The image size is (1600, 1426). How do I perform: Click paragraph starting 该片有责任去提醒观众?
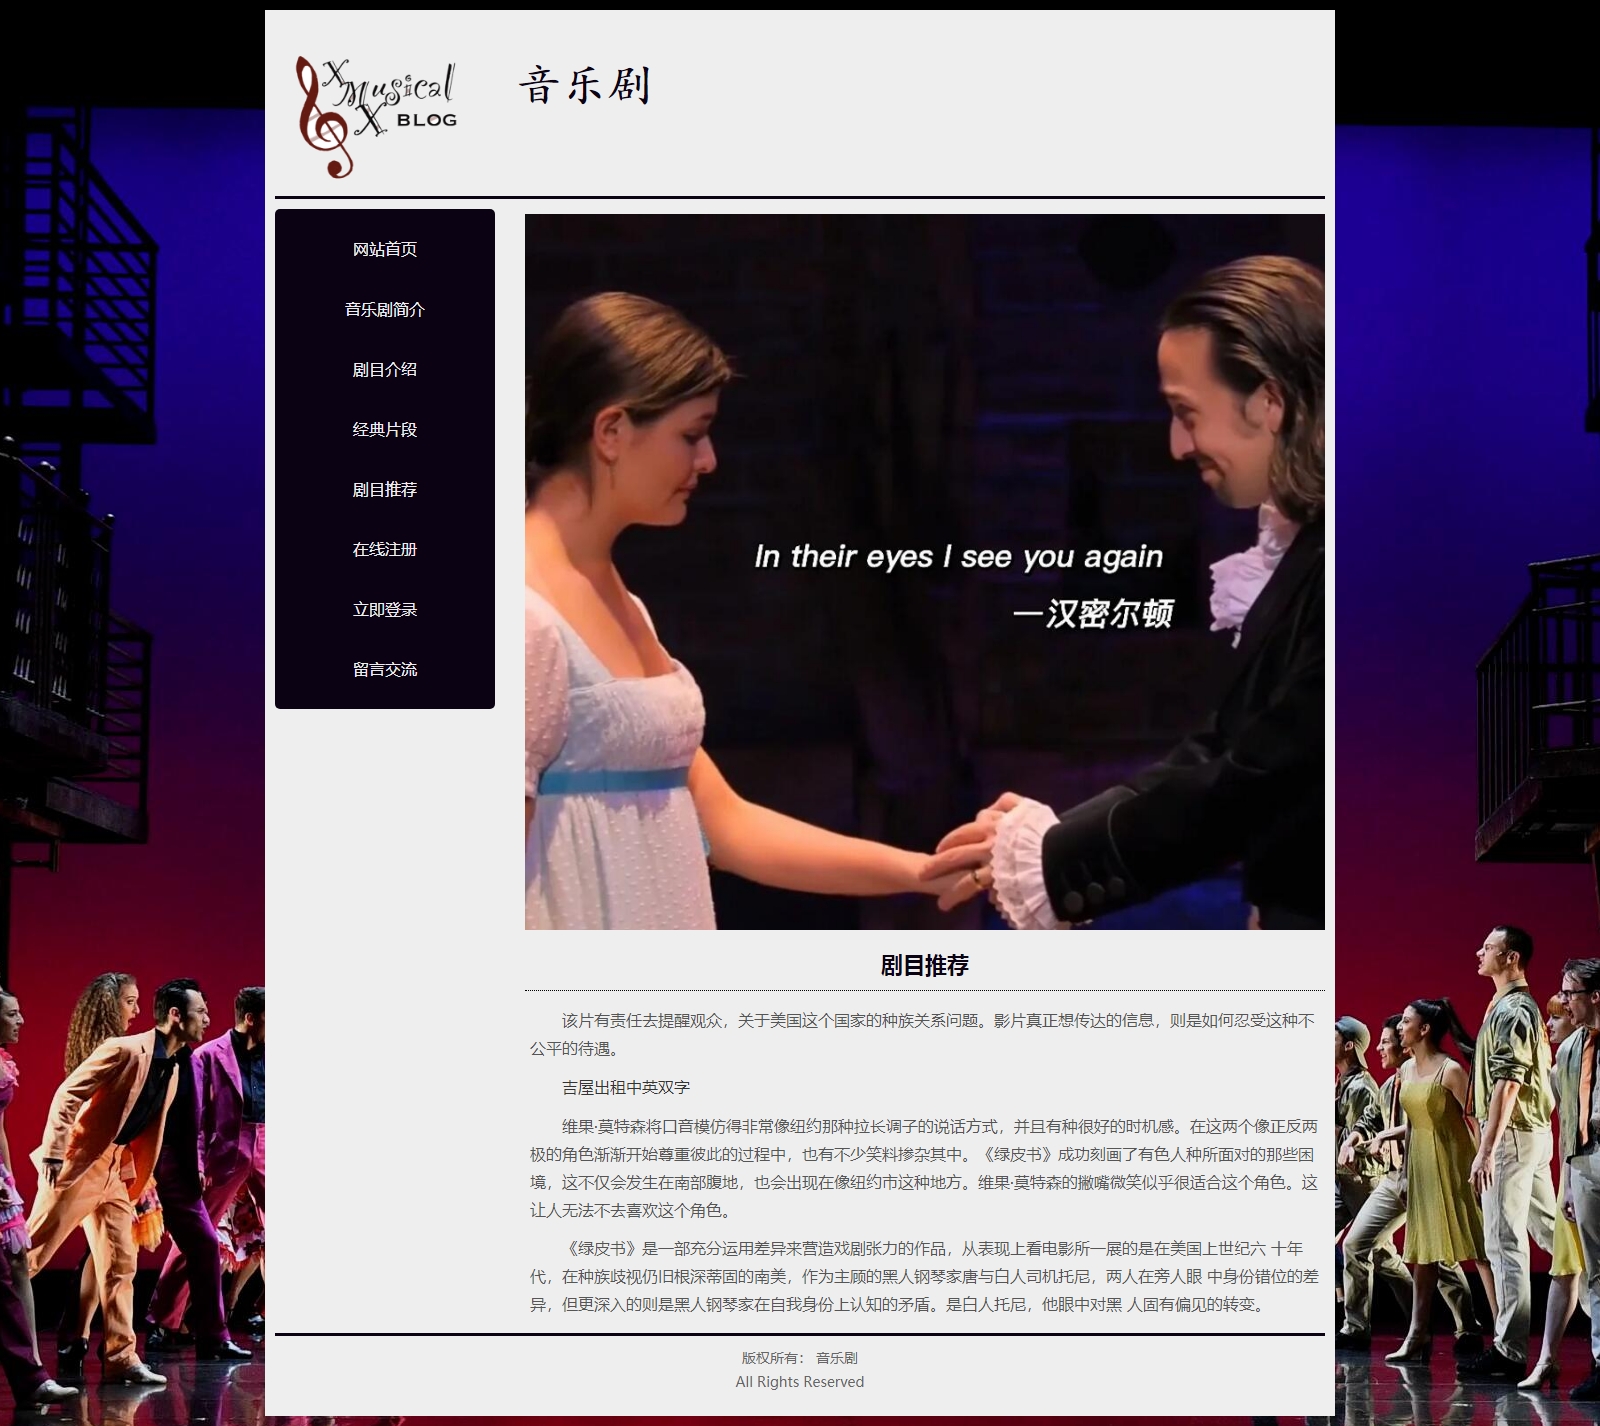click(x=923, y=1034)
